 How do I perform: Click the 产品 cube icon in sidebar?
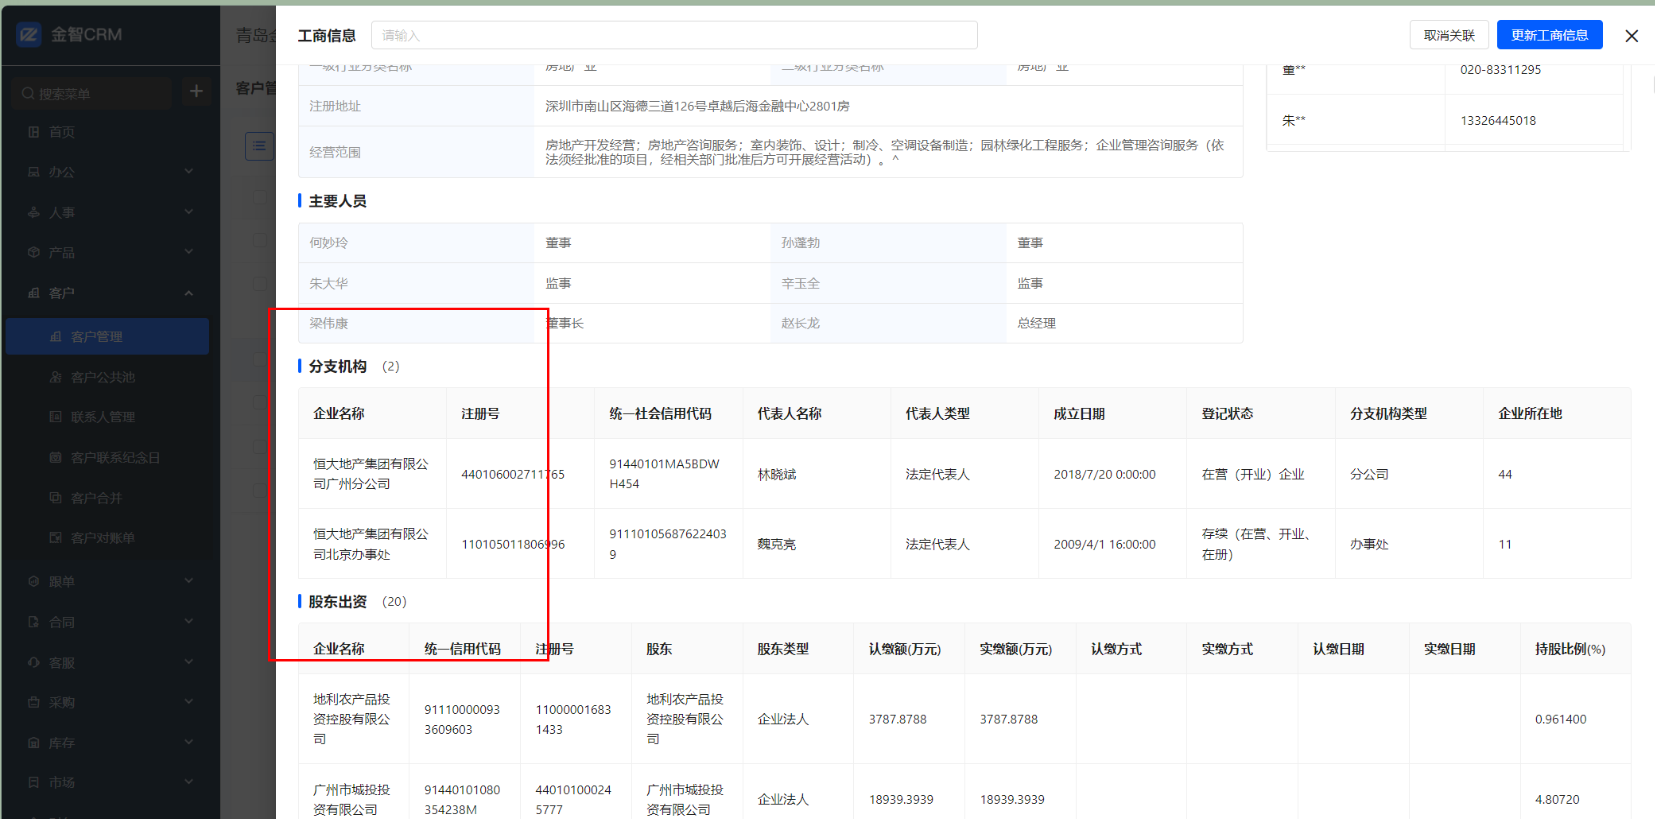click(34, 252)
